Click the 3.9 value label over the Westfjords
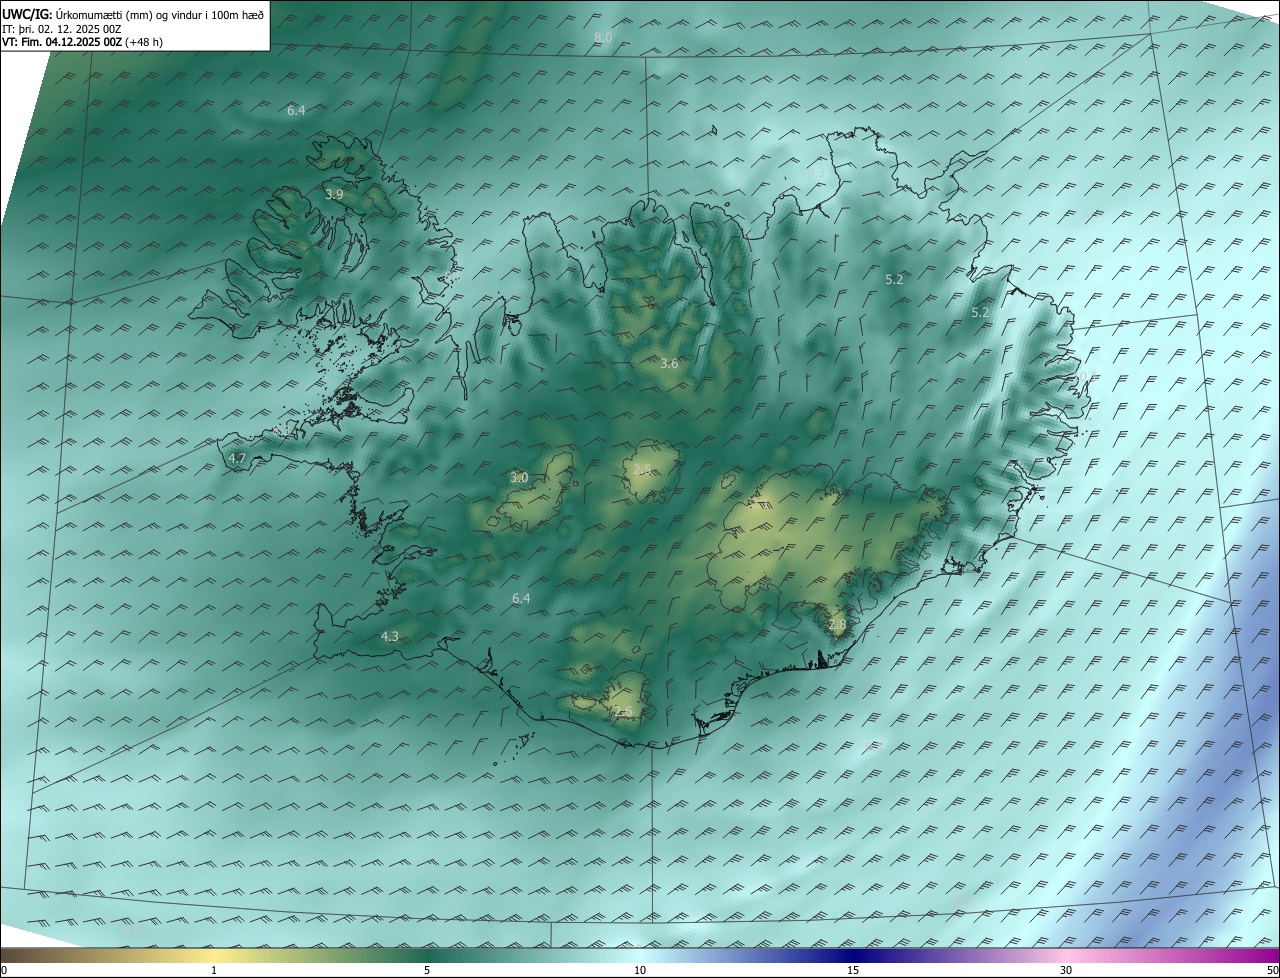 pyautogui.click(x=334, y=194)
